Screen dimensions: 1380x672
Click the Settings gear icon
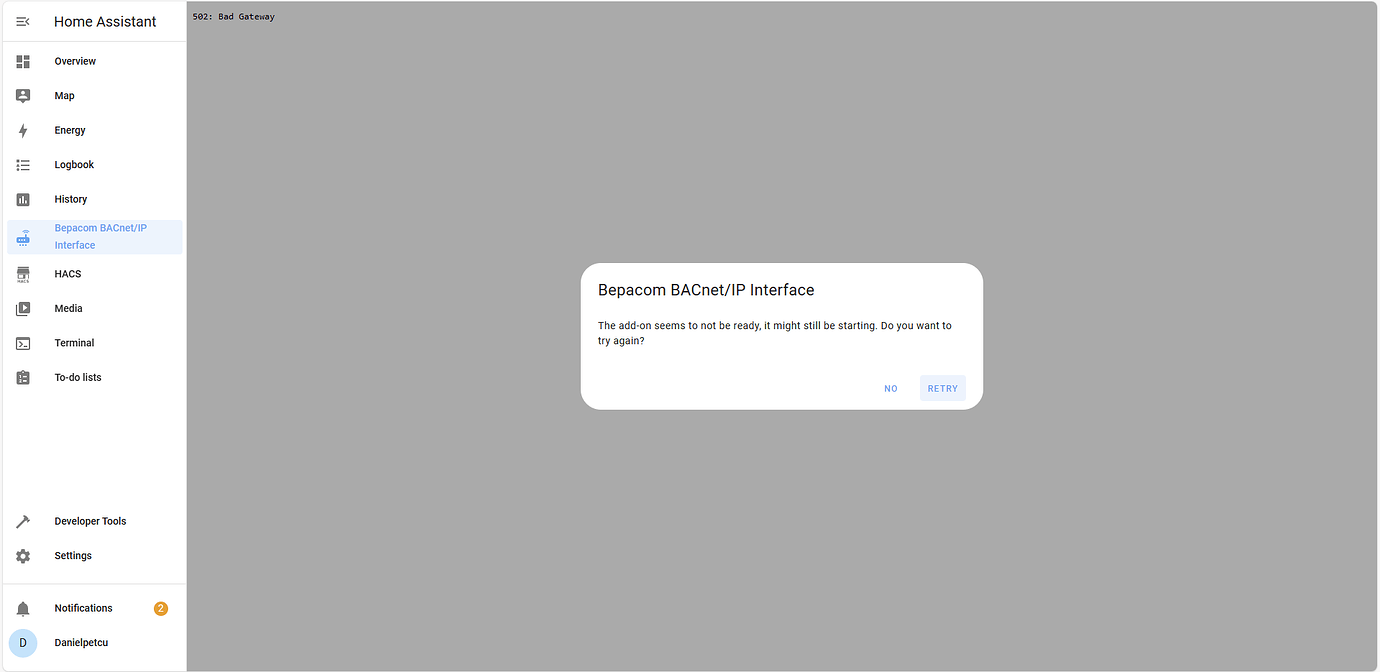tap(23, 556)
